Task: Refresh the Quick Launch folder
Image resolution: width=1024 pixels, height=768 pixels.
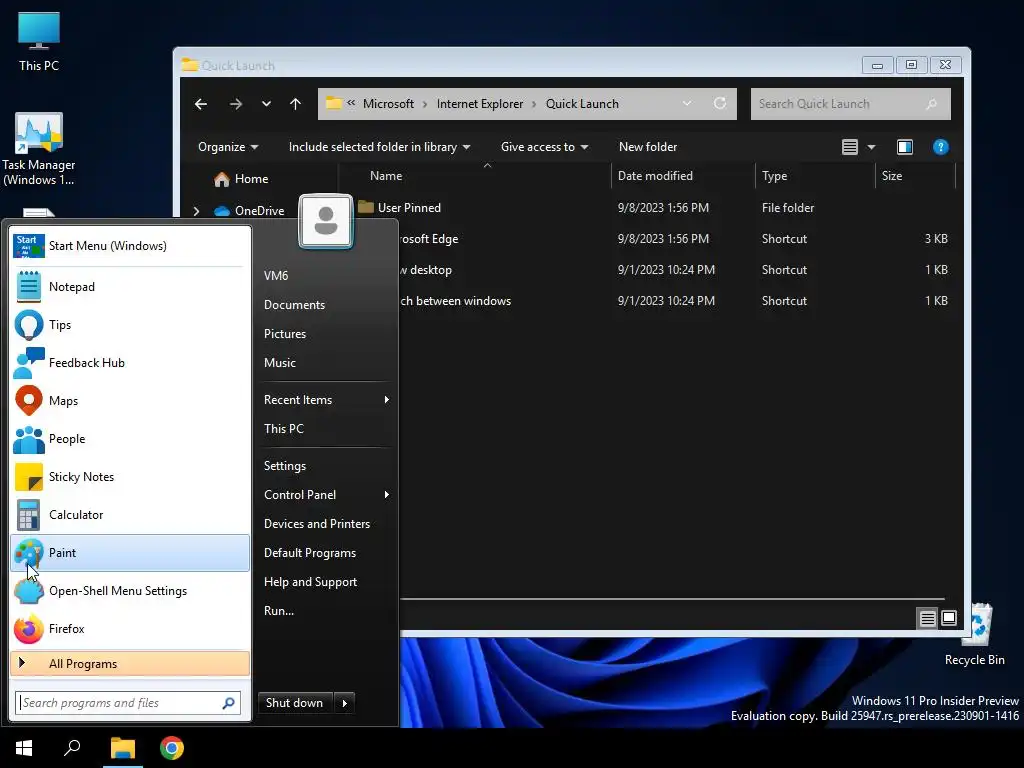Action: point(720,103)
